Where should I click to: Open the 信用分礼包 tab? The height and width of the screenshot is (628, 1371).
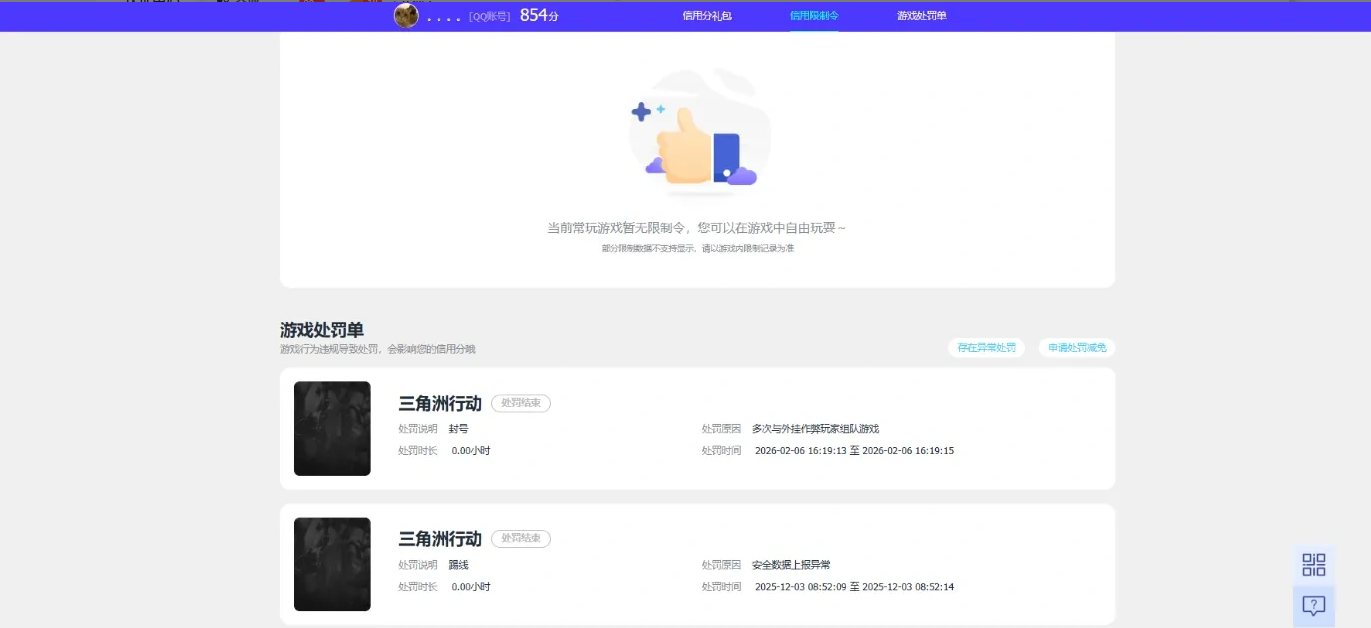(707, 16)
